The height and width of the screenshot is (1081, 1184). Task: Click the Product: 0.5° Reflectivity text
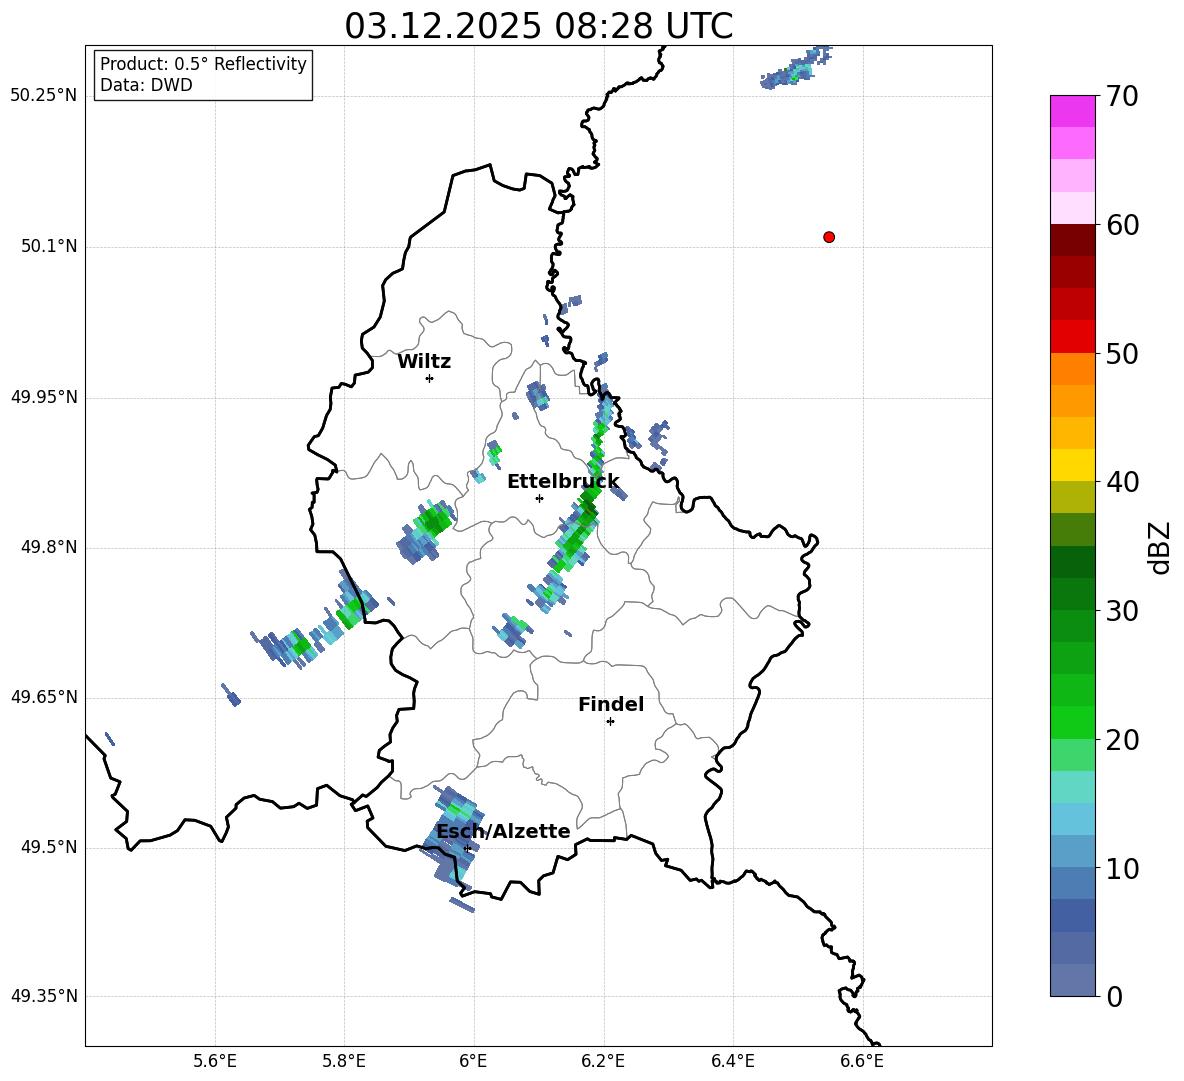[203, 64]
